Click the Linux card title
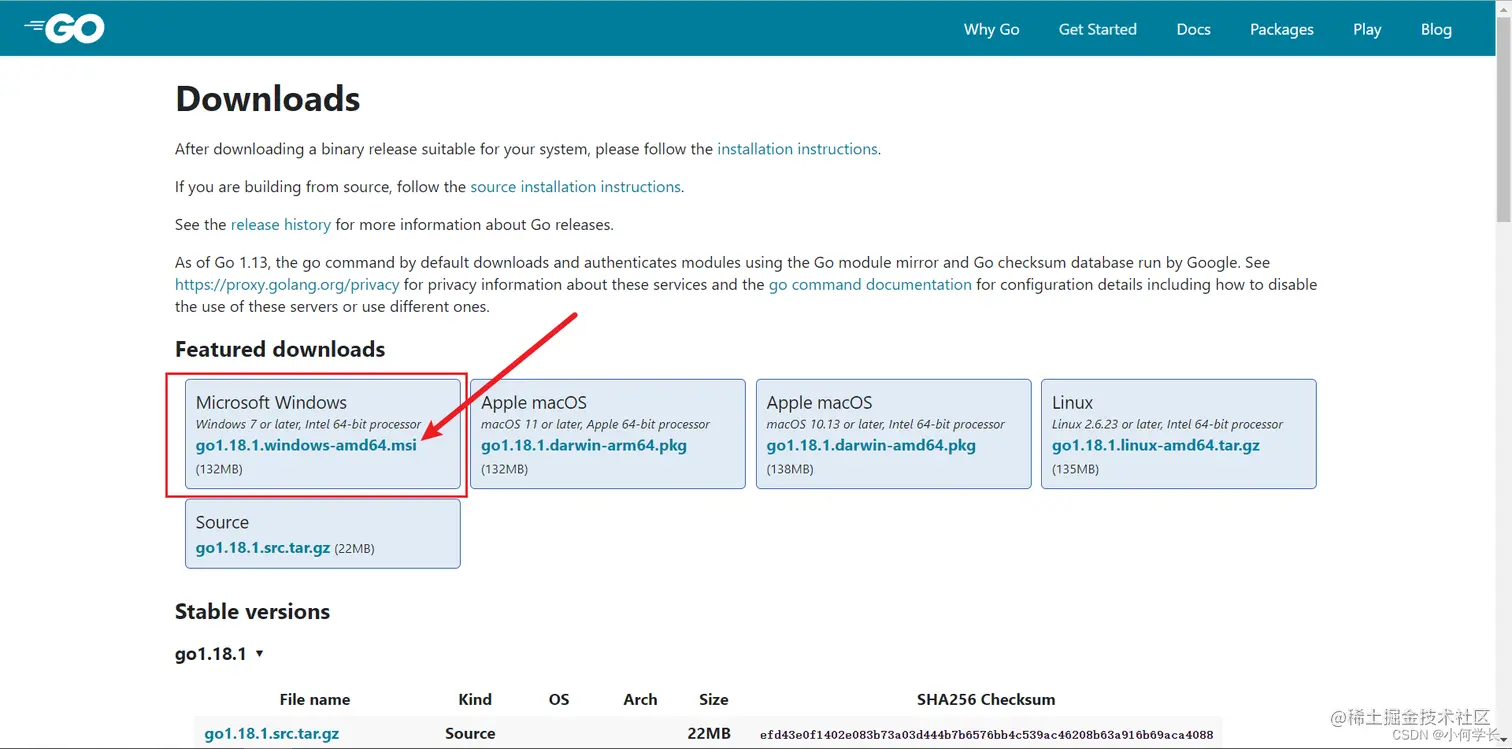Image resolution: width=1512 pixels, height=749 pixels. point(1072,402)
